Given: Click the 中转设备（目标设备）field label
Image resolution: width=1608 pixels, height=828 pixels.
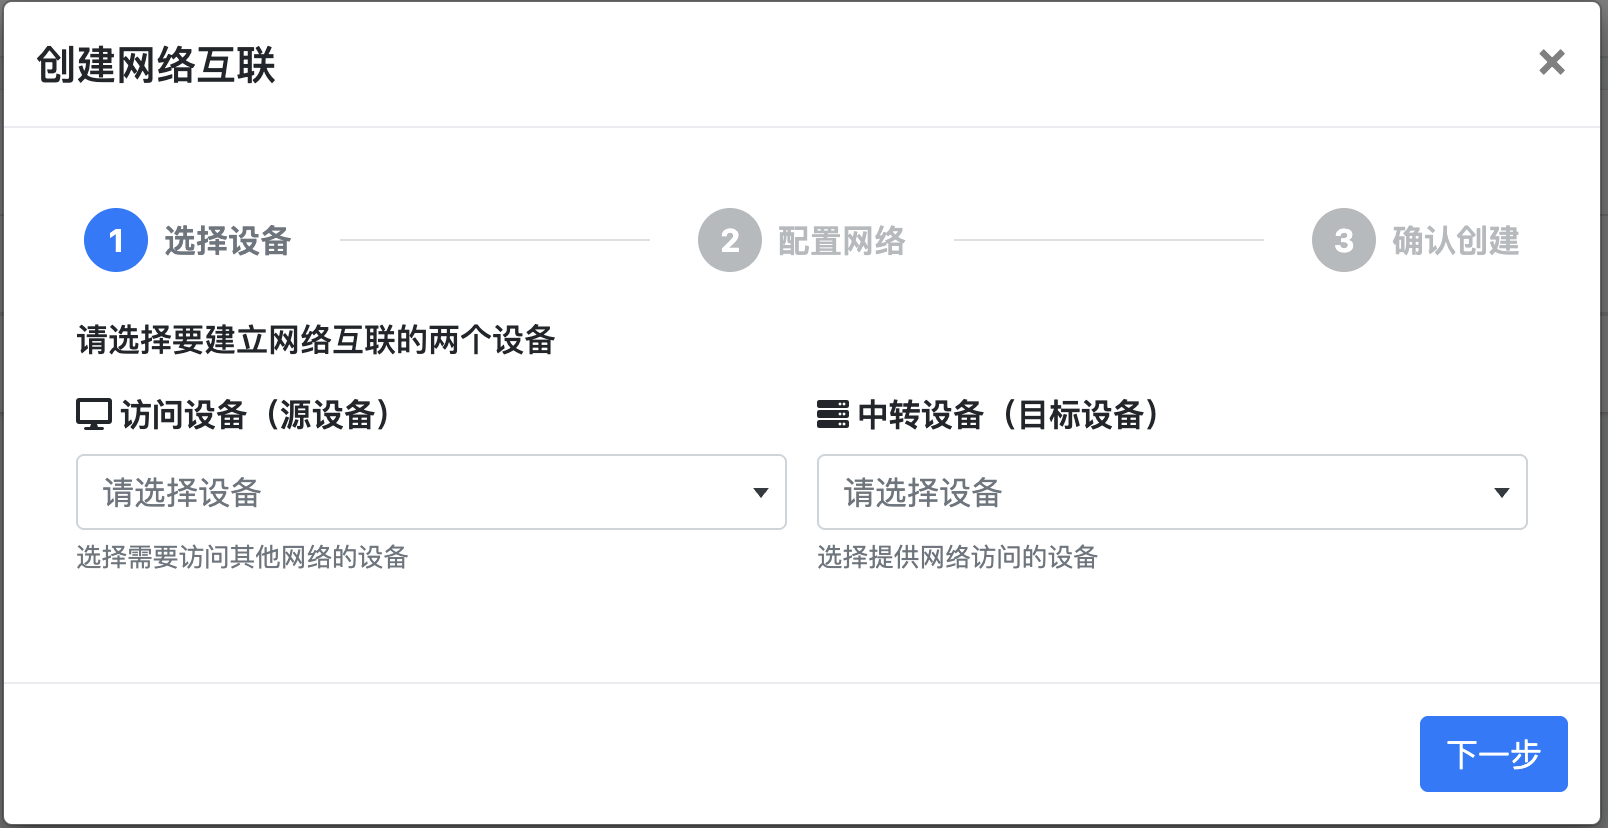Looking at the screenshot, I should coord(1009,414).
